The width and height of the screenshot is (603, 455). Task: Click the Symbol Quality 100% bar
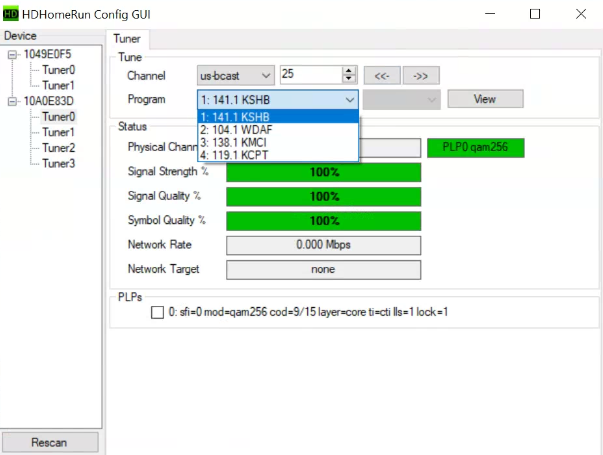tap(324, 221)
